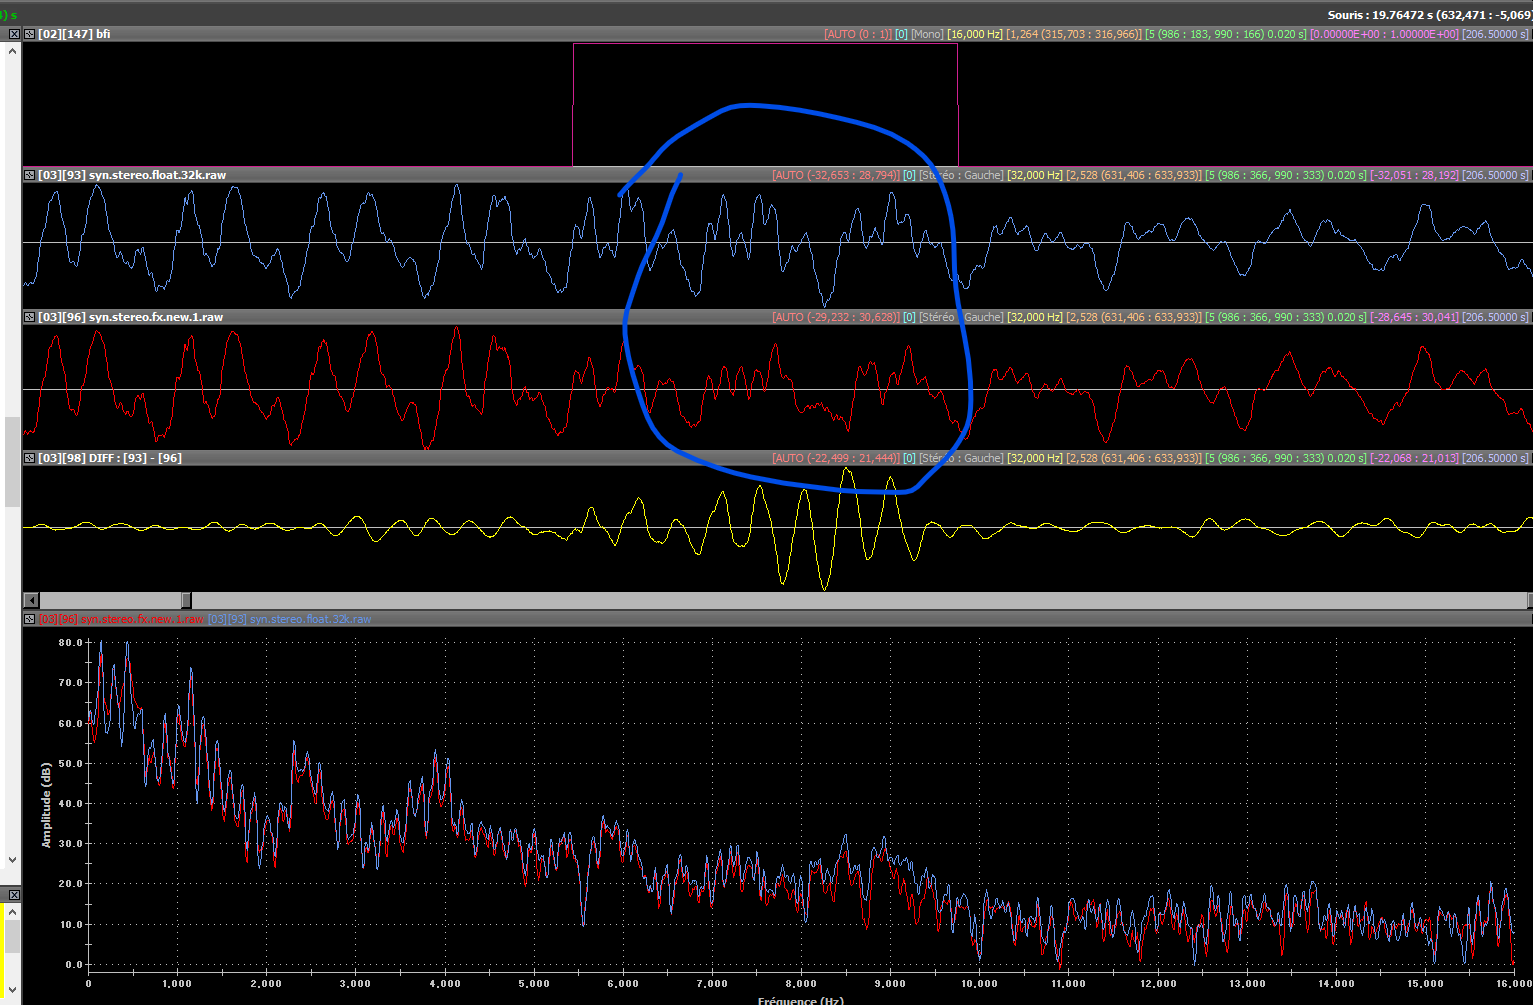Click the AUTO (0 : 1) scale on bfi track
Screen dimensions: 1533x1005
pos(857,34)
